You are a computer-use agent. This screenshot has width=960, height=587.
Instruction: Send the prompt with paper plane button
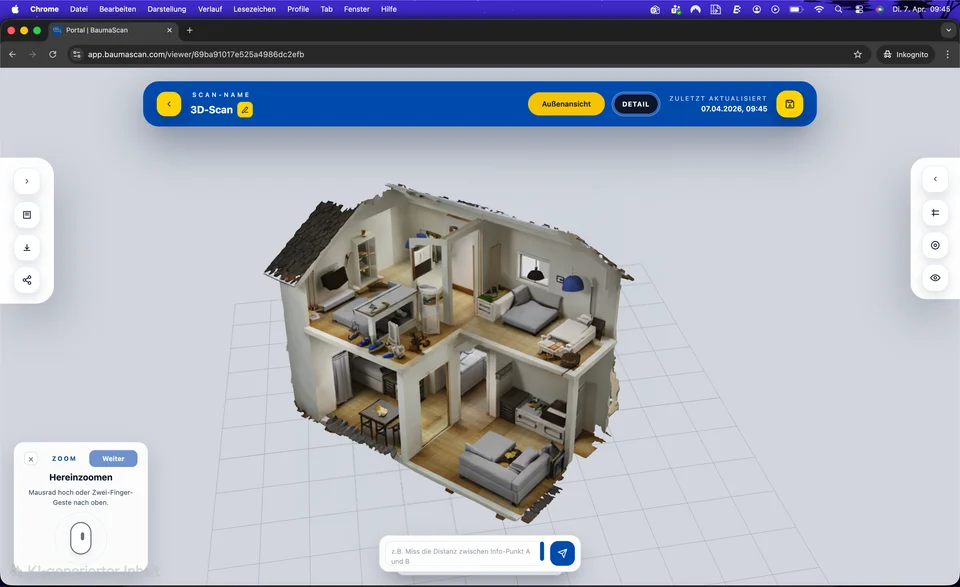tap(562, 553)
